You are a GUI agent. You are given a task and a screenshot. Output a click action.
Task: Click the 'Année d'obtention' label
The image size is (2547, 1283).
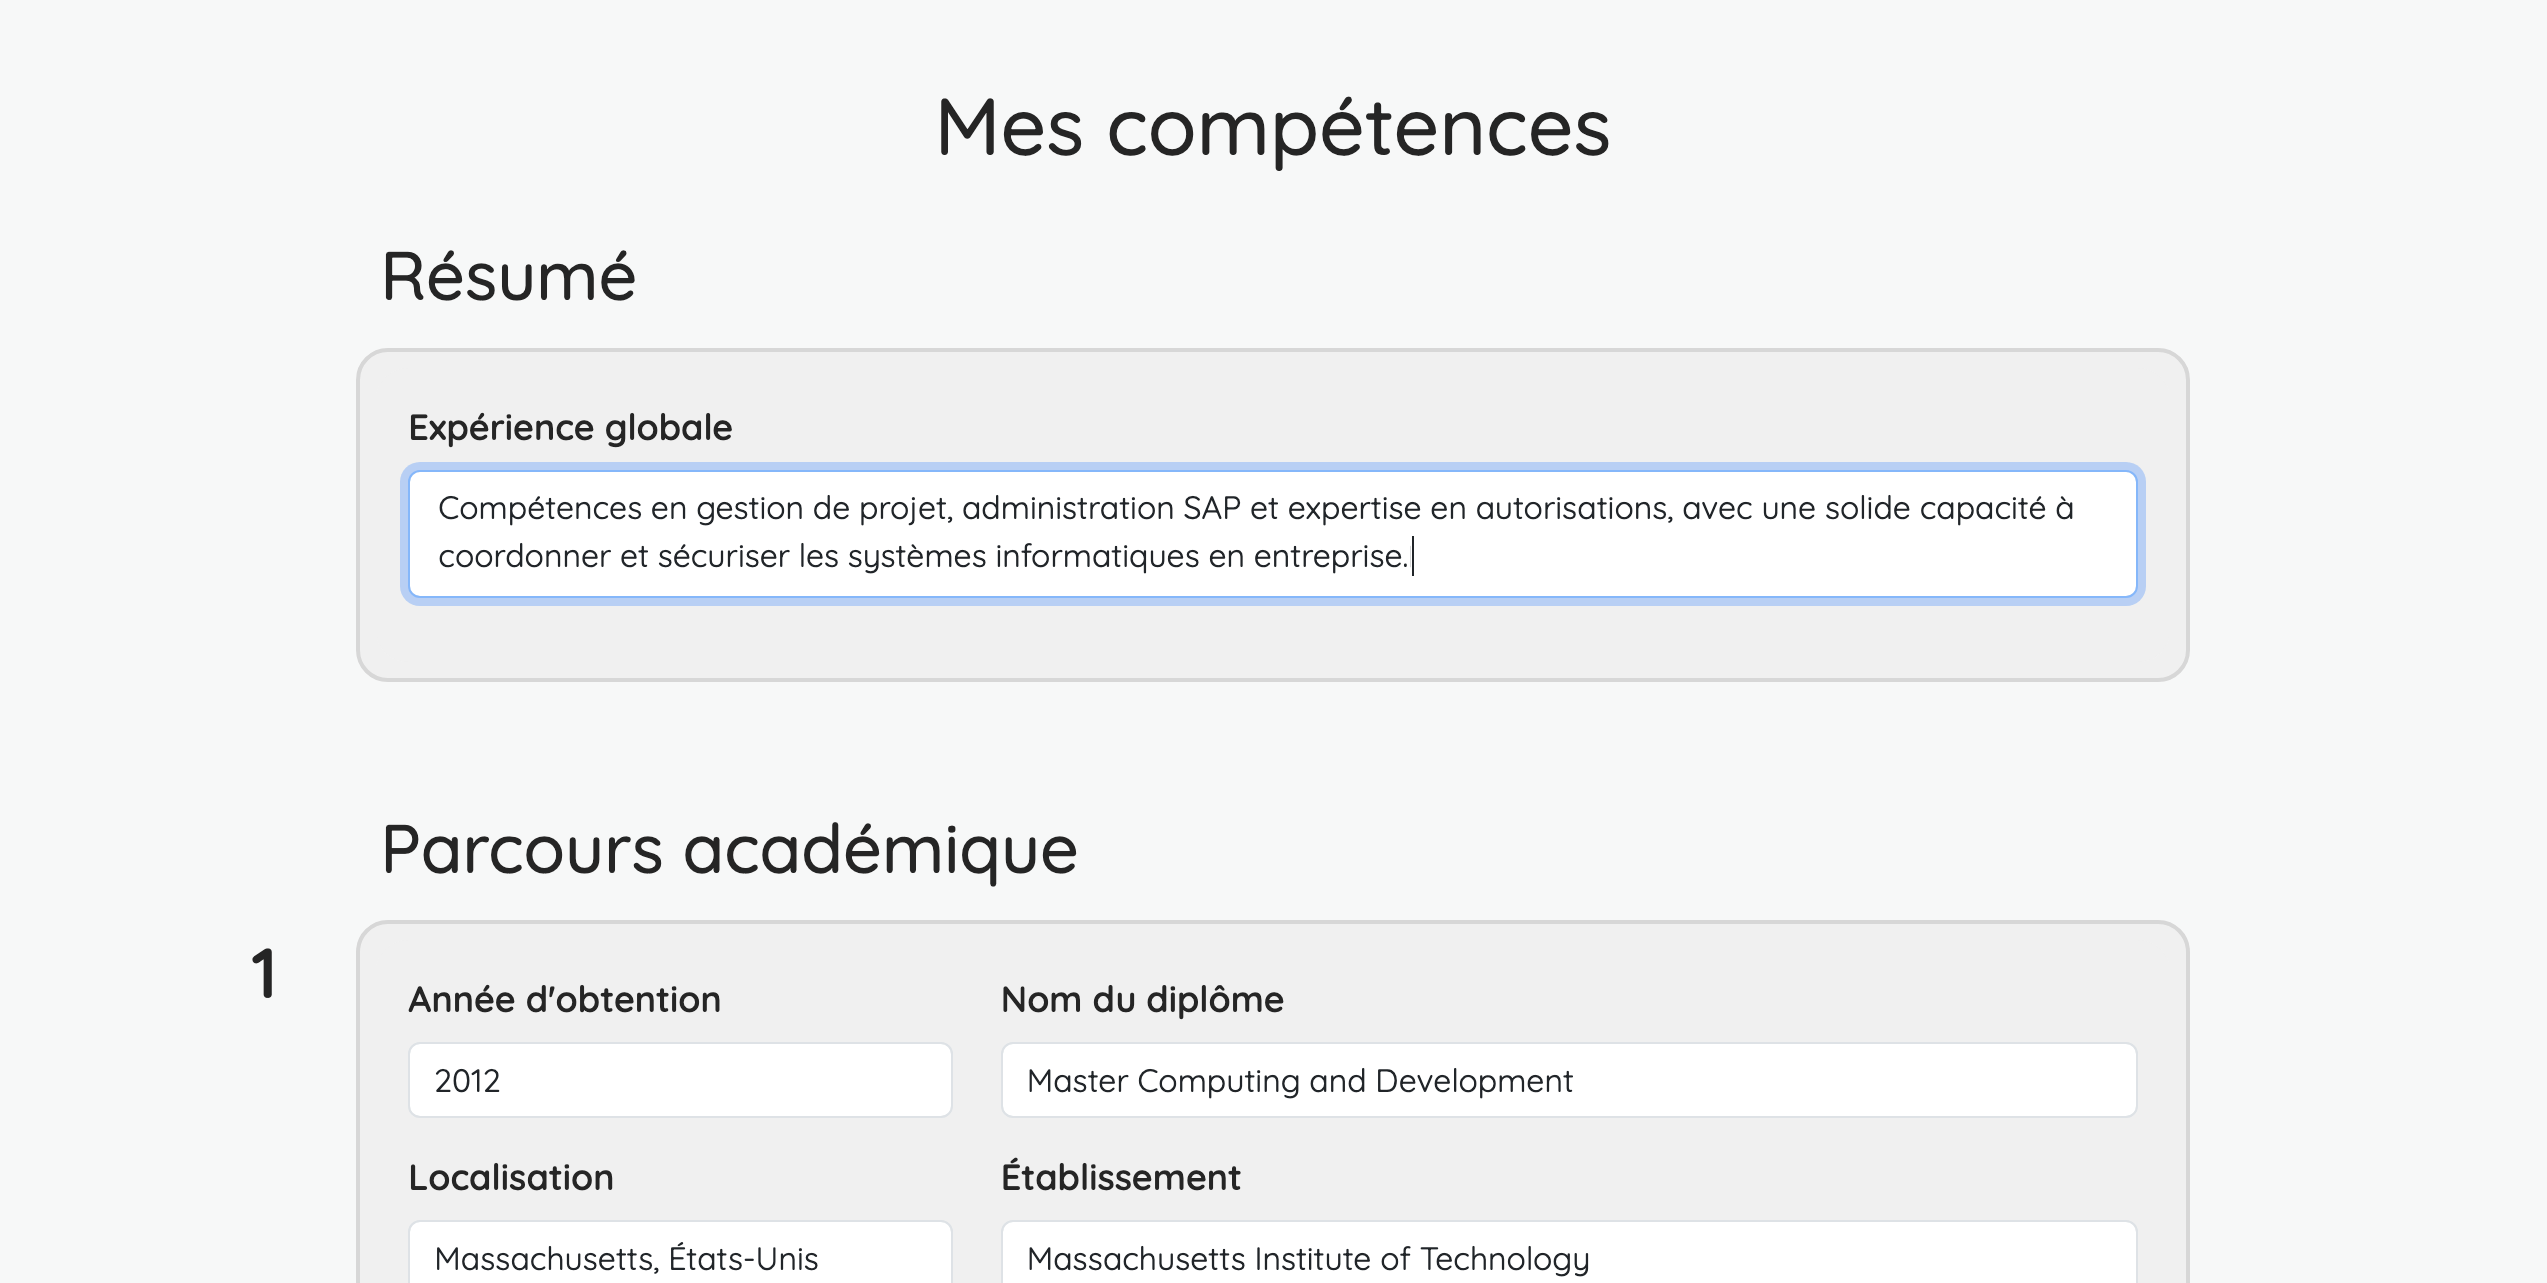click(564, 1000)
